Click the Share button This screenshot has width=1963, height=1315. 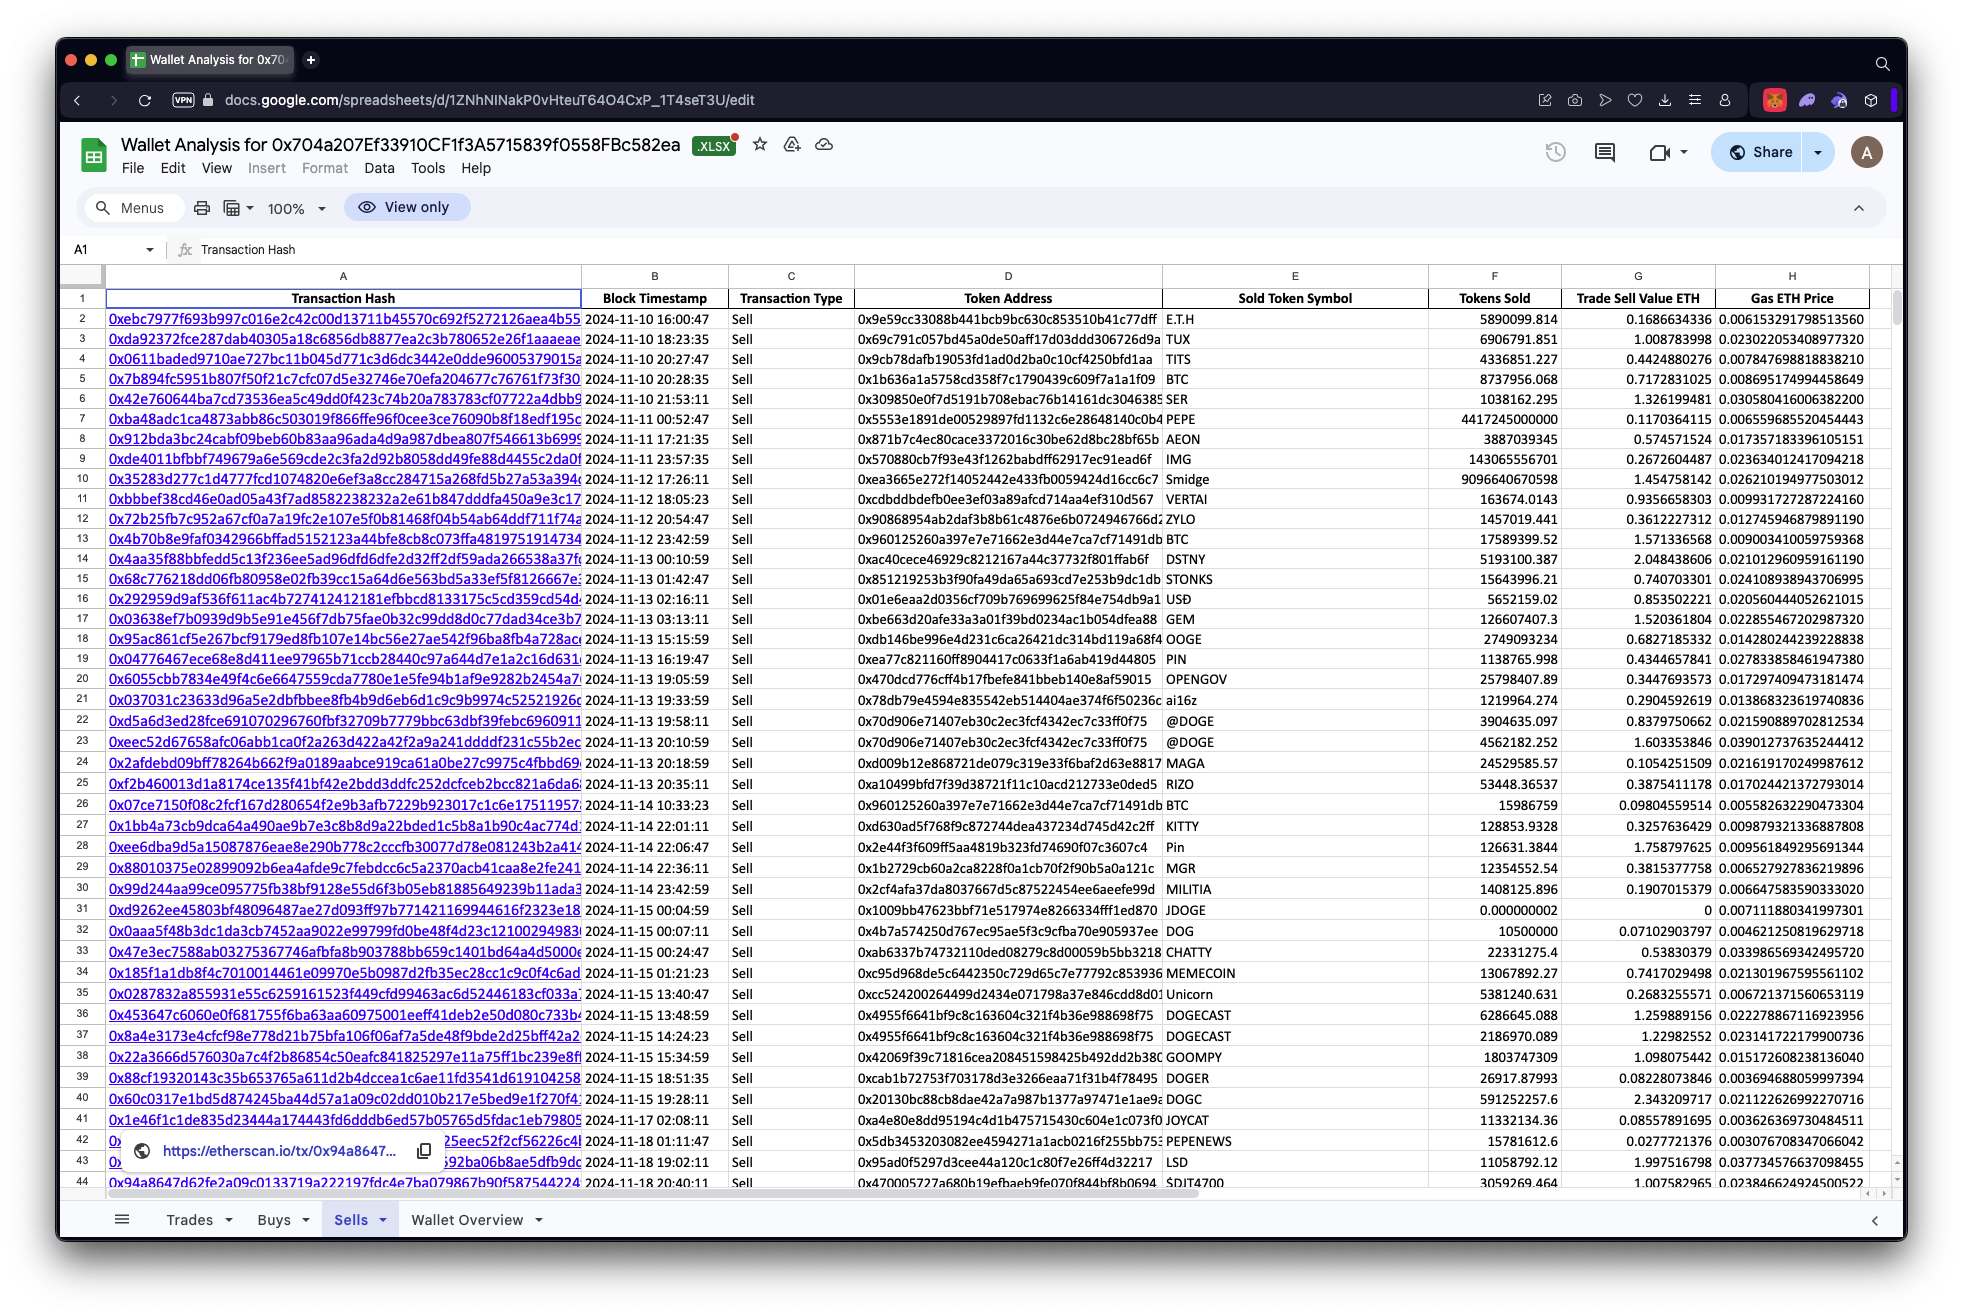coord(1760,152)
